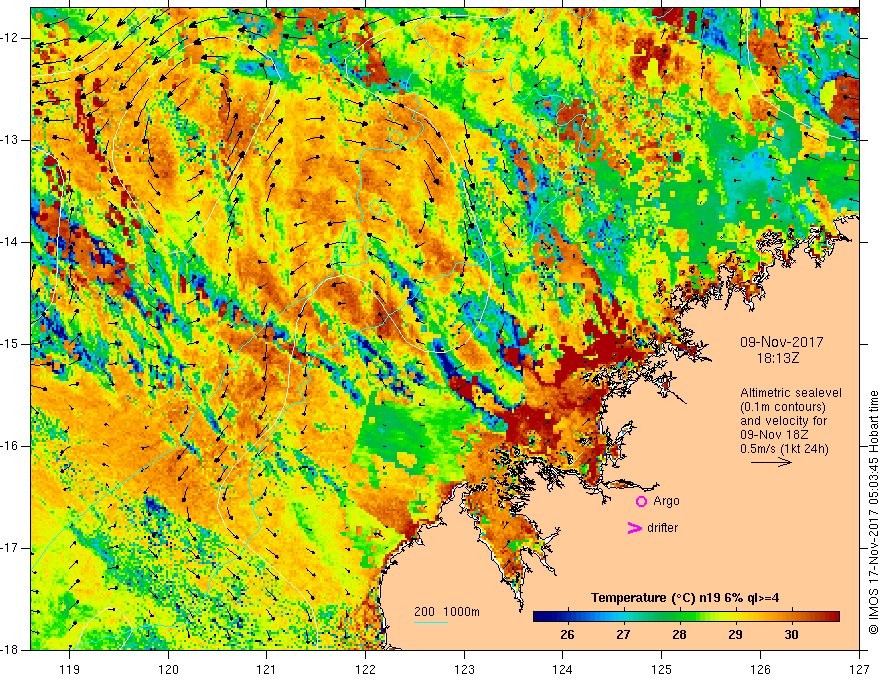Click the magenta Argo circle legend symbol
Image resolution: width=880 pixels, height=680 pixels.
click(641, 502)
